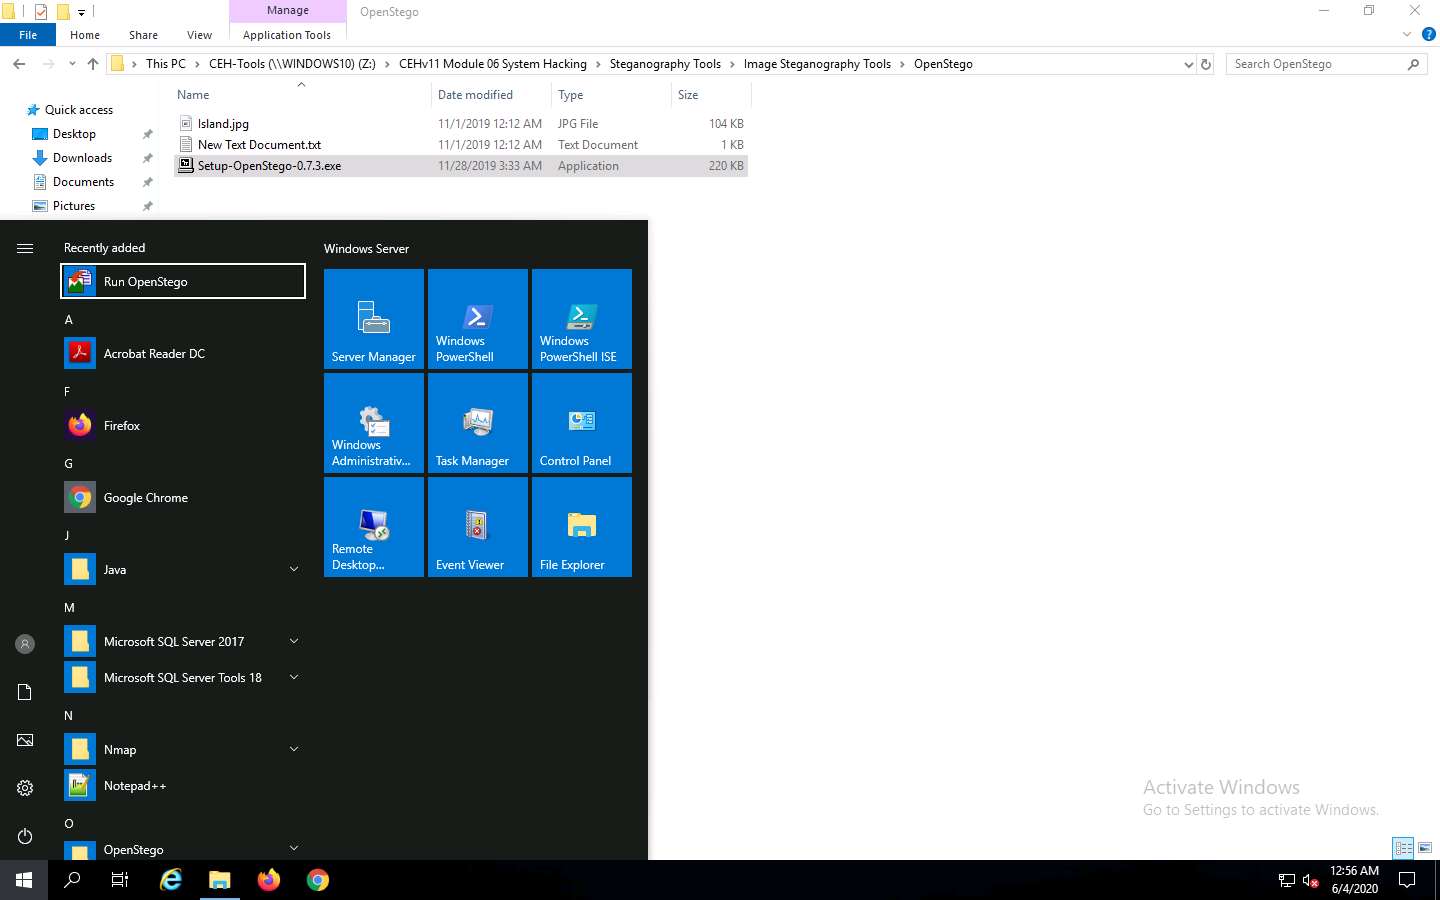Open taskbar Search magnifier

tap(72, 880)
